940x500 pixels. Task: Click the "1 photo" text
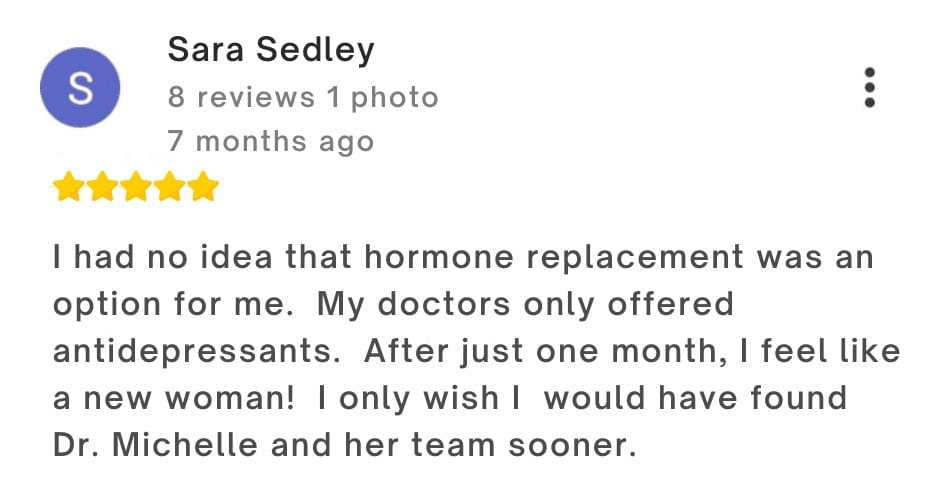[383, 98]
